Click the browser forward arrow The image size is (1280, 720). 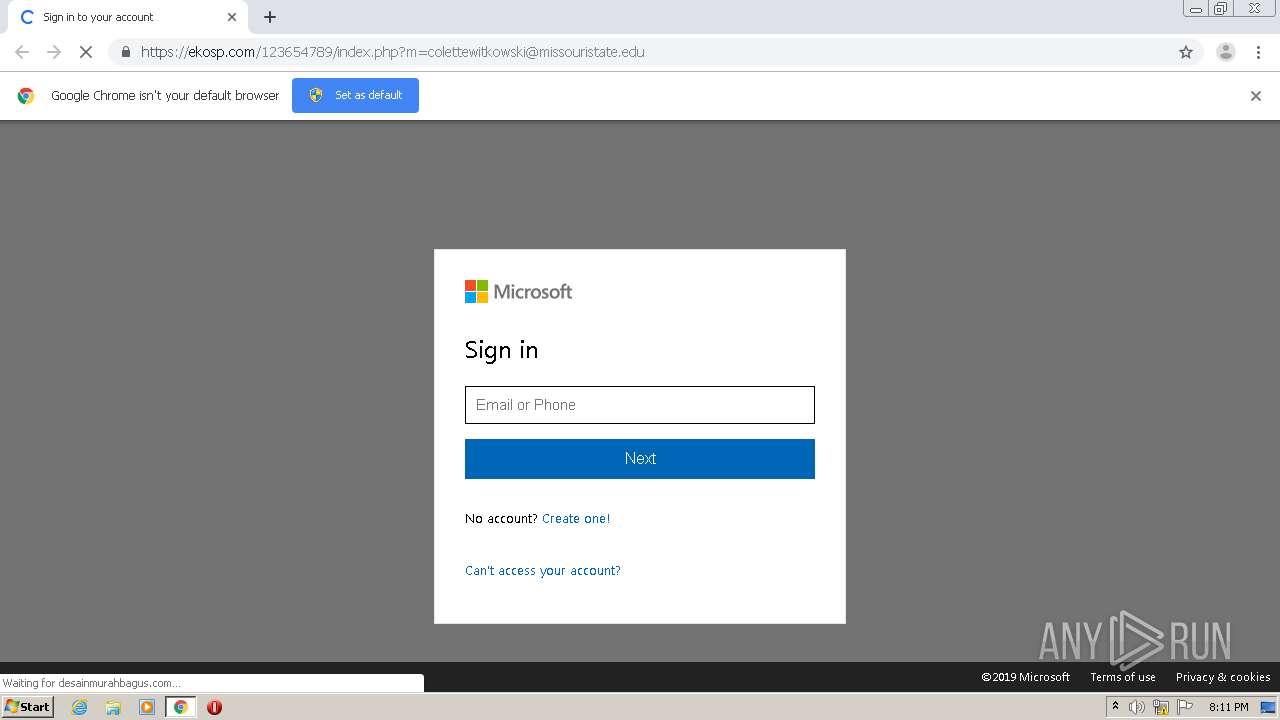pos(54,52)
